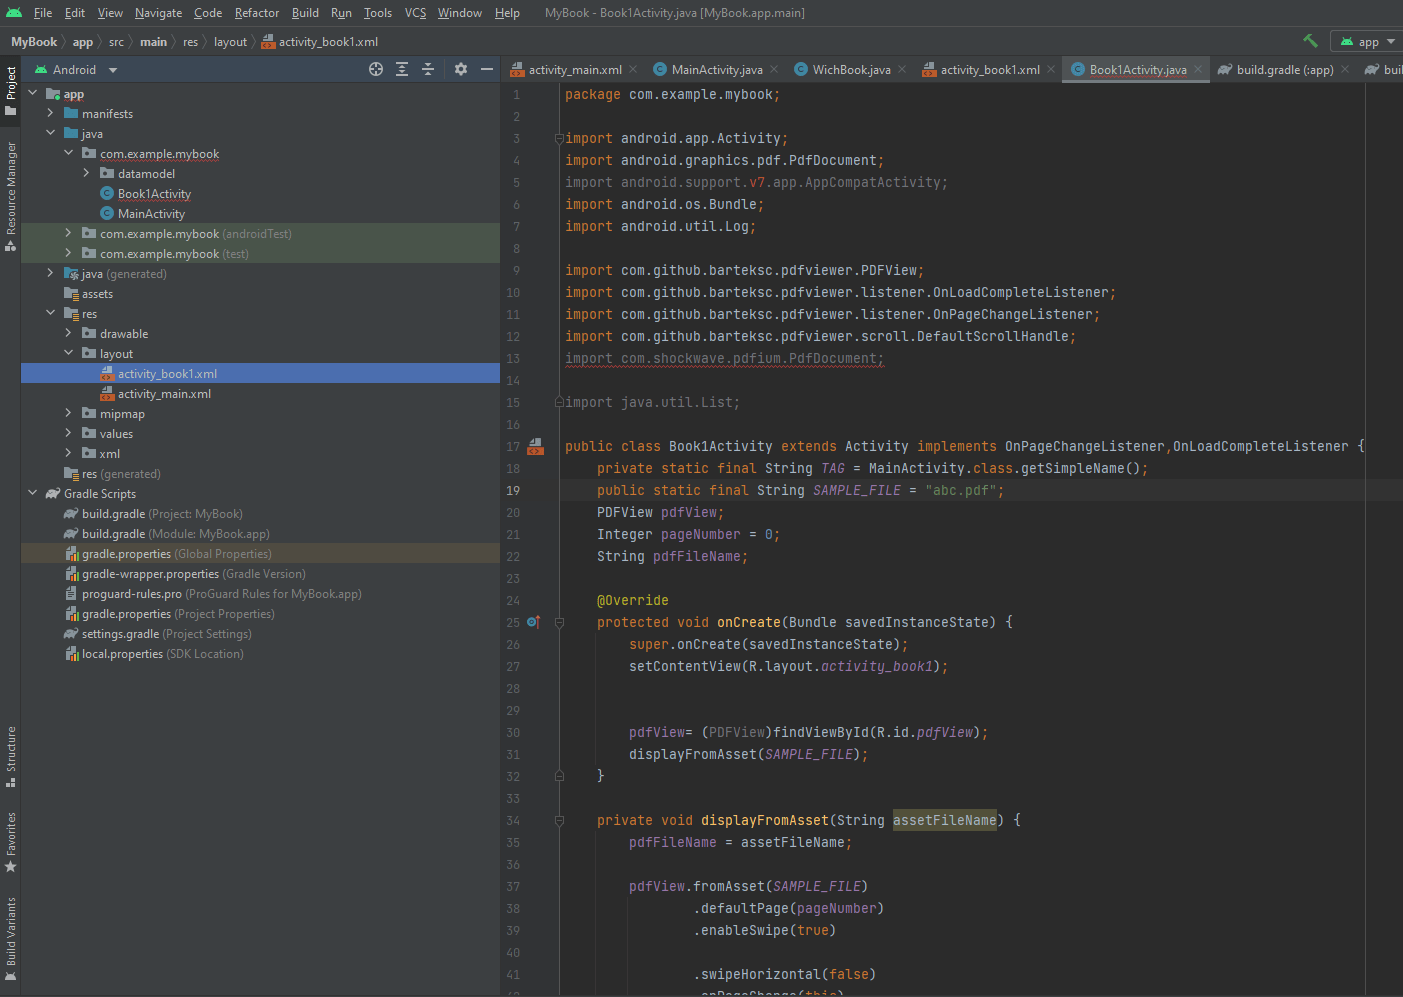This screenshot has height=997, width=1403.
Task: Click MyBook in the breadcrumb bar
Action: tap(34, 42)
